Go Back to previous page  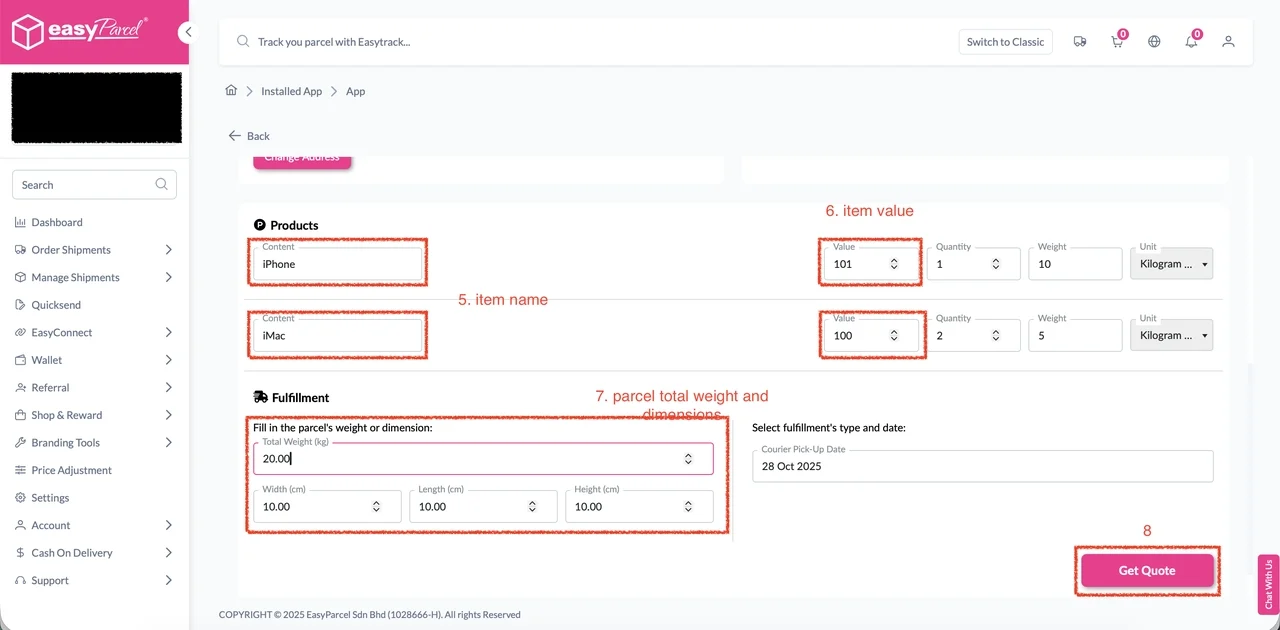click(249, 136)
